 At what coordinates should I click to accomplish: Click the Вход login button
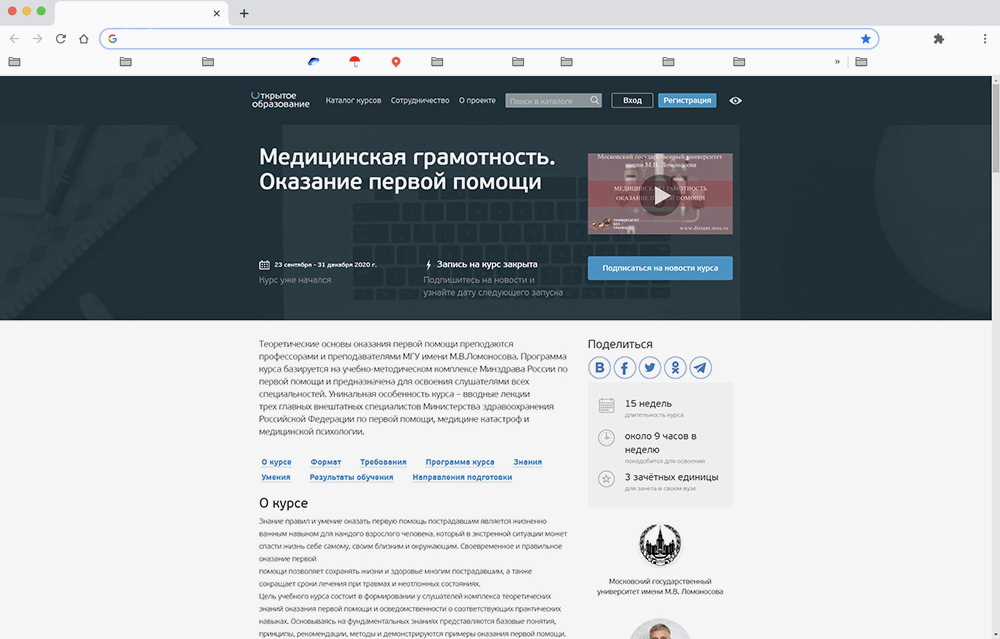click(632, 101)
